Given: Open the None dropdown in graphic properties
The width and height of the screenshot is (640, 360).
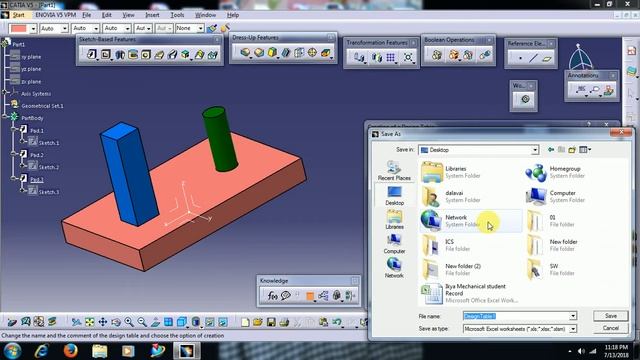Looking at the screenshot, I should (x=200, y=28).
